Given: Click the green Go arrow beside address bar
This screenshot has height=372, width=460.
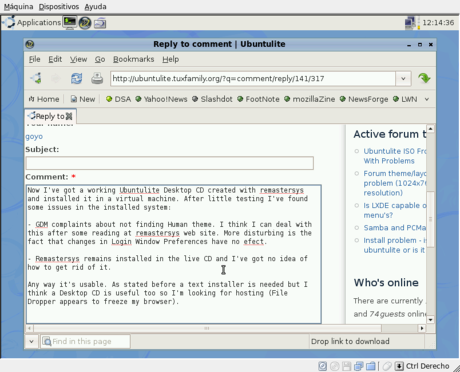Looking at the screenshot, I should [424, 78].
